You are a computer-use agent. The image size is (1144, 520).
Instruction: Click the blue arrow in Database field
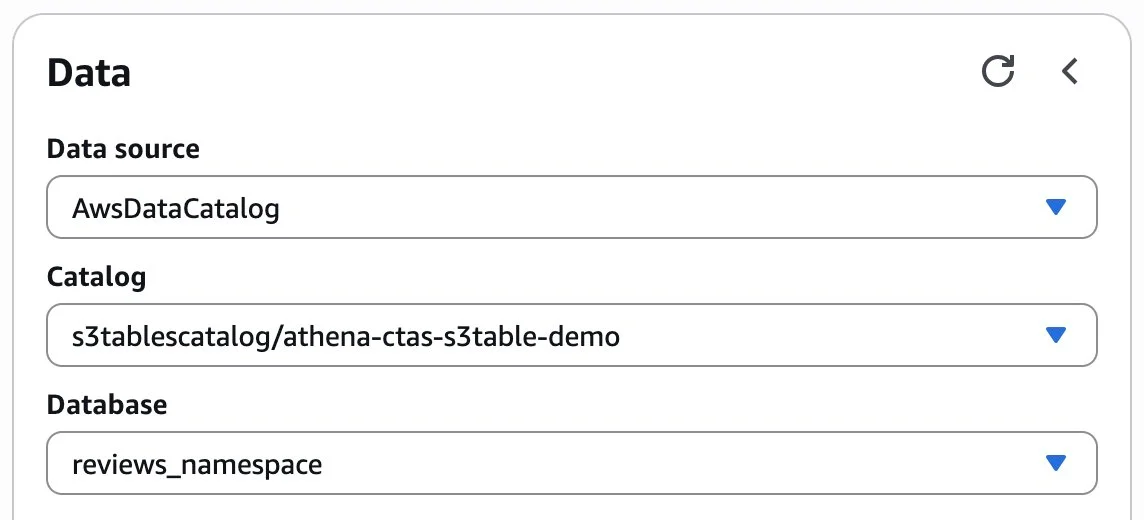point(1056,463)
